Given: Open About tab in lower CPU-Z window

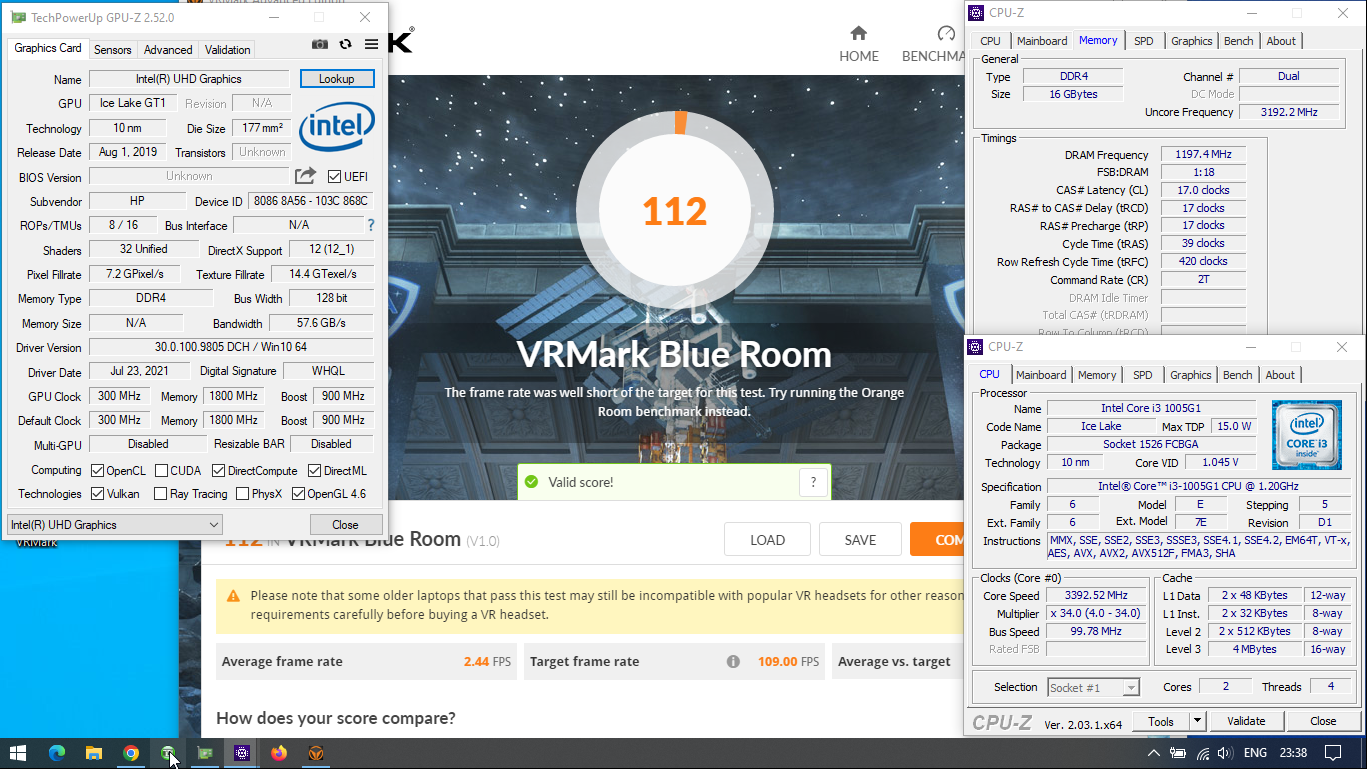Looking at the screenshot, I should pos(1280,375).
